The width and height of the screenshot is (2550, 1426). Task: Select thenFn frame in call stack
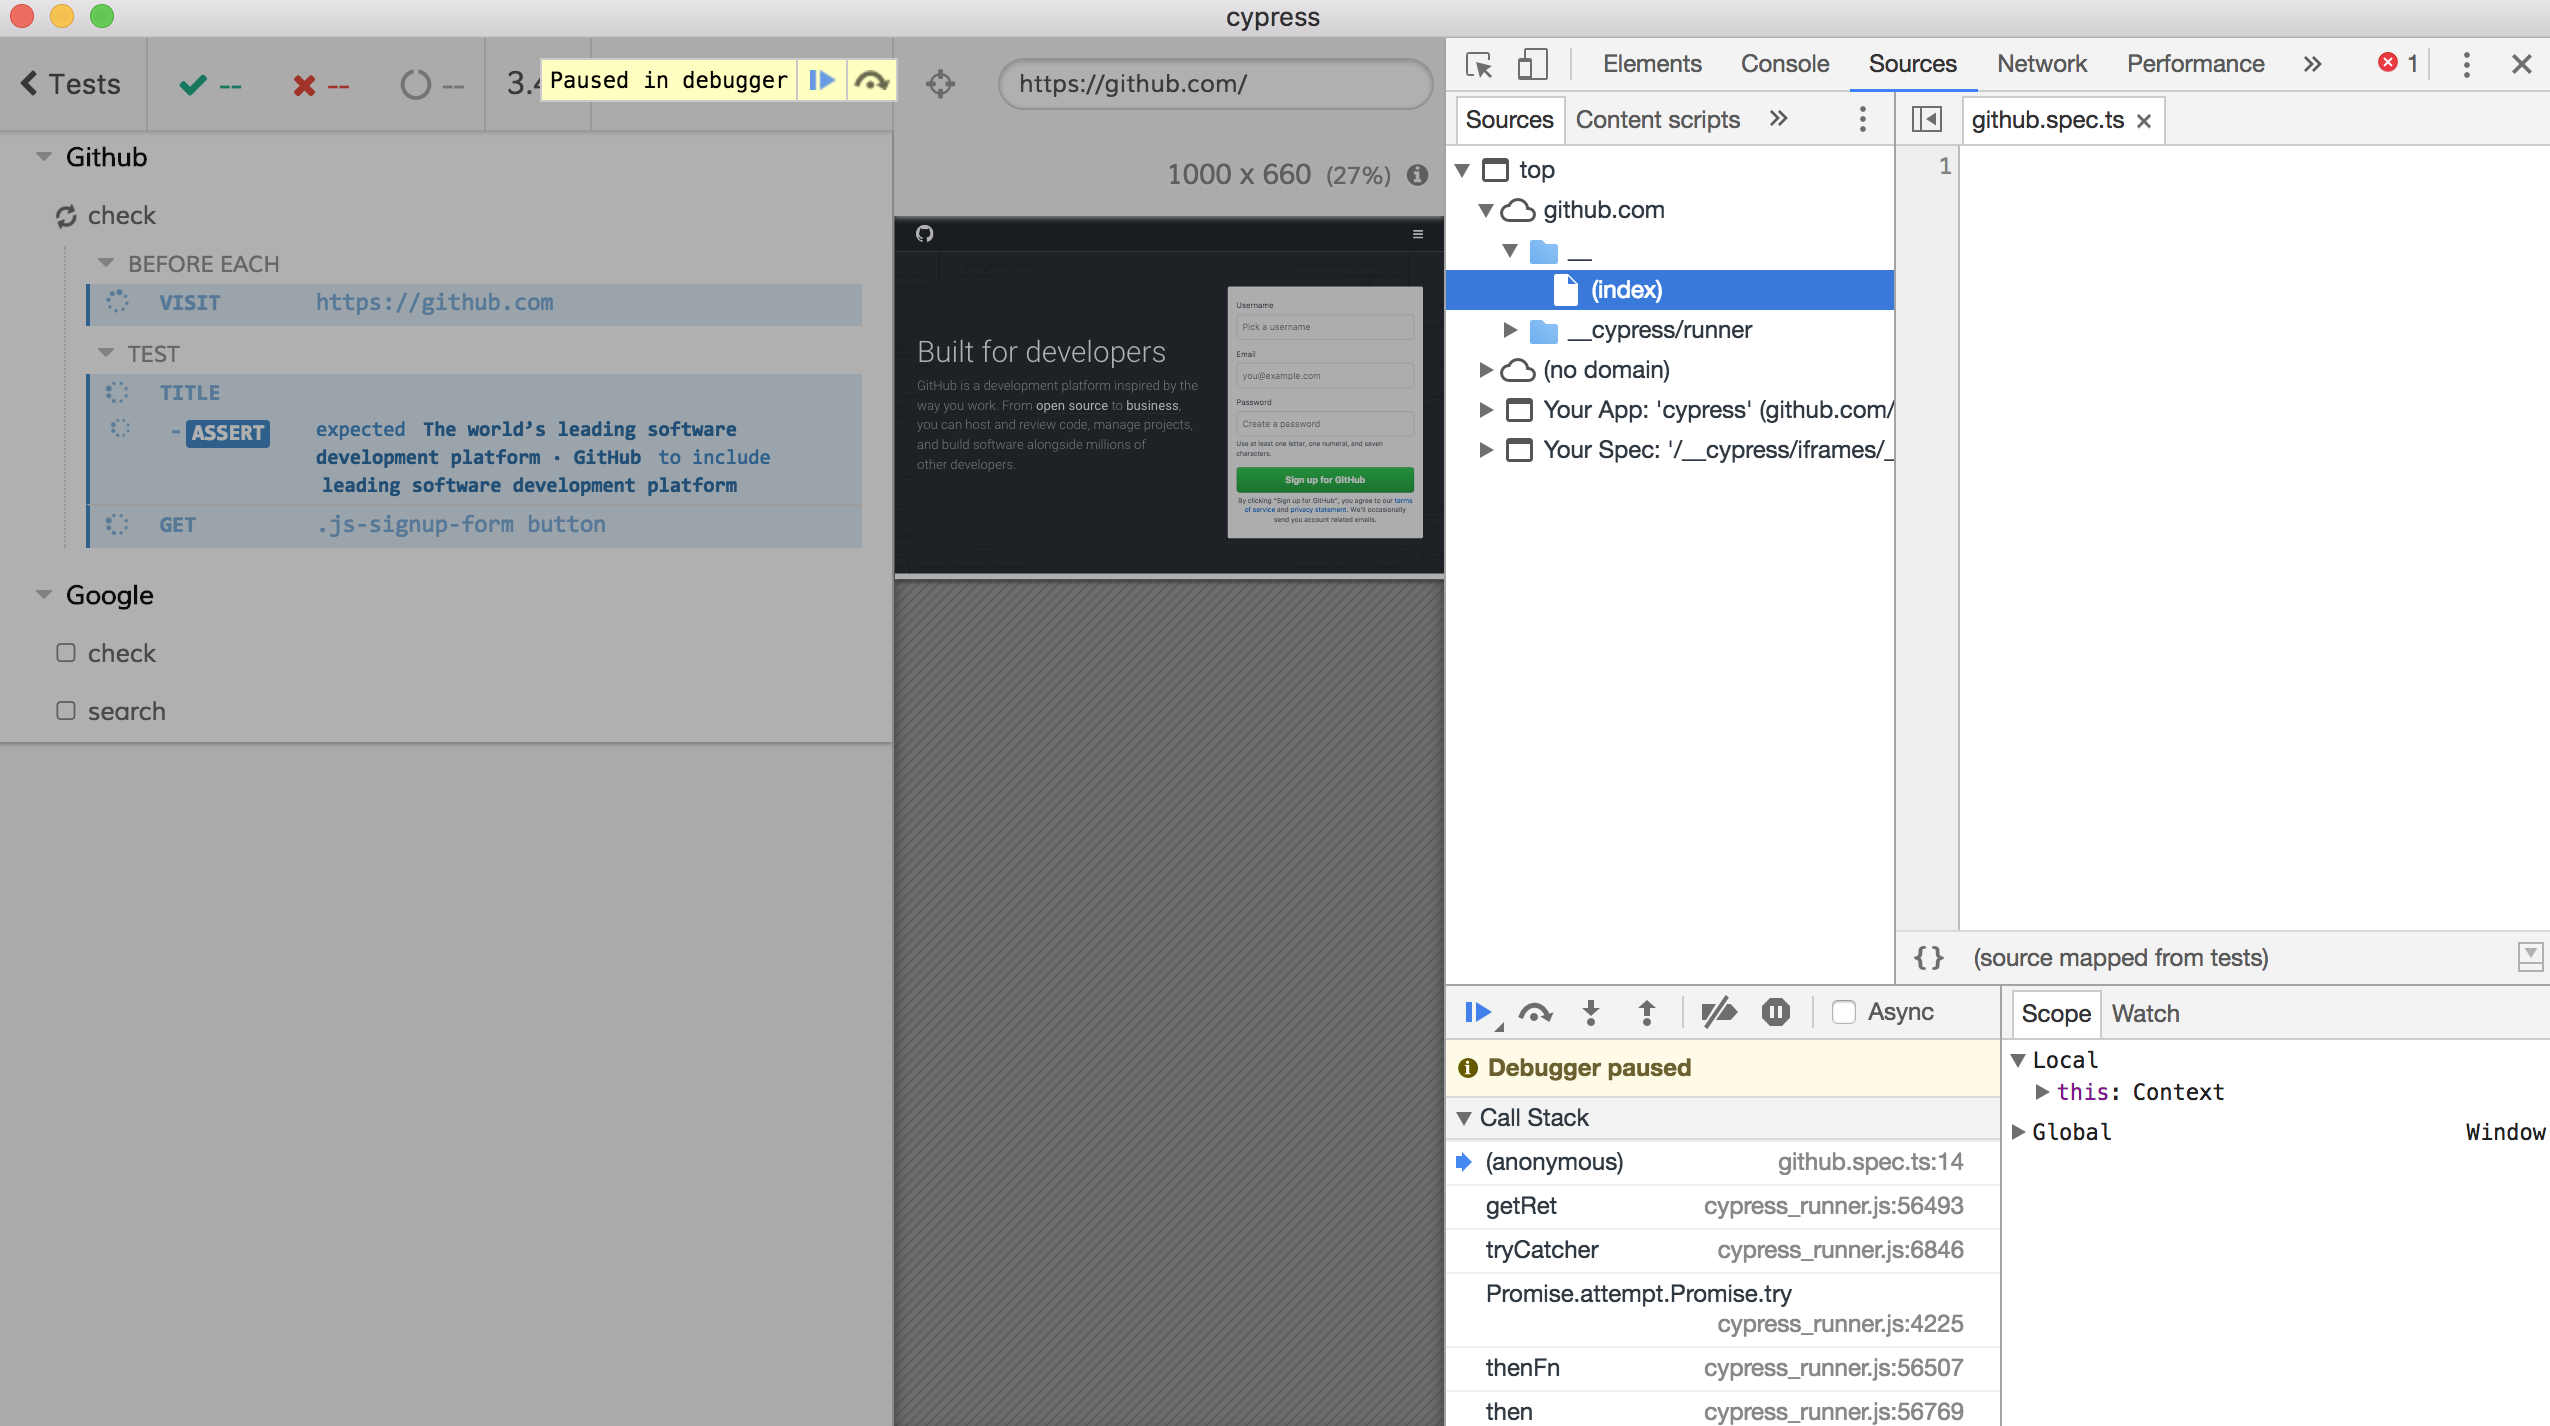pos(1723,1368)
